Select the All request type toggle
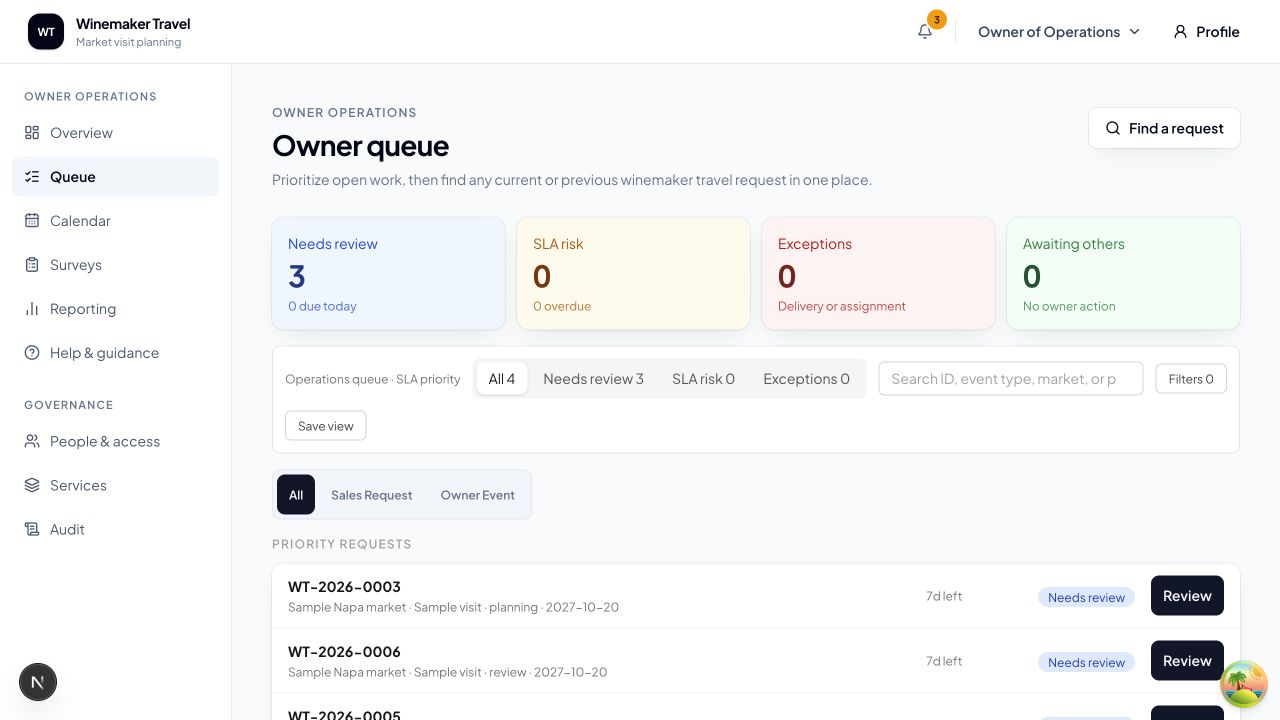The height and width of the screenshot is (720, 1280). (296, 495)
